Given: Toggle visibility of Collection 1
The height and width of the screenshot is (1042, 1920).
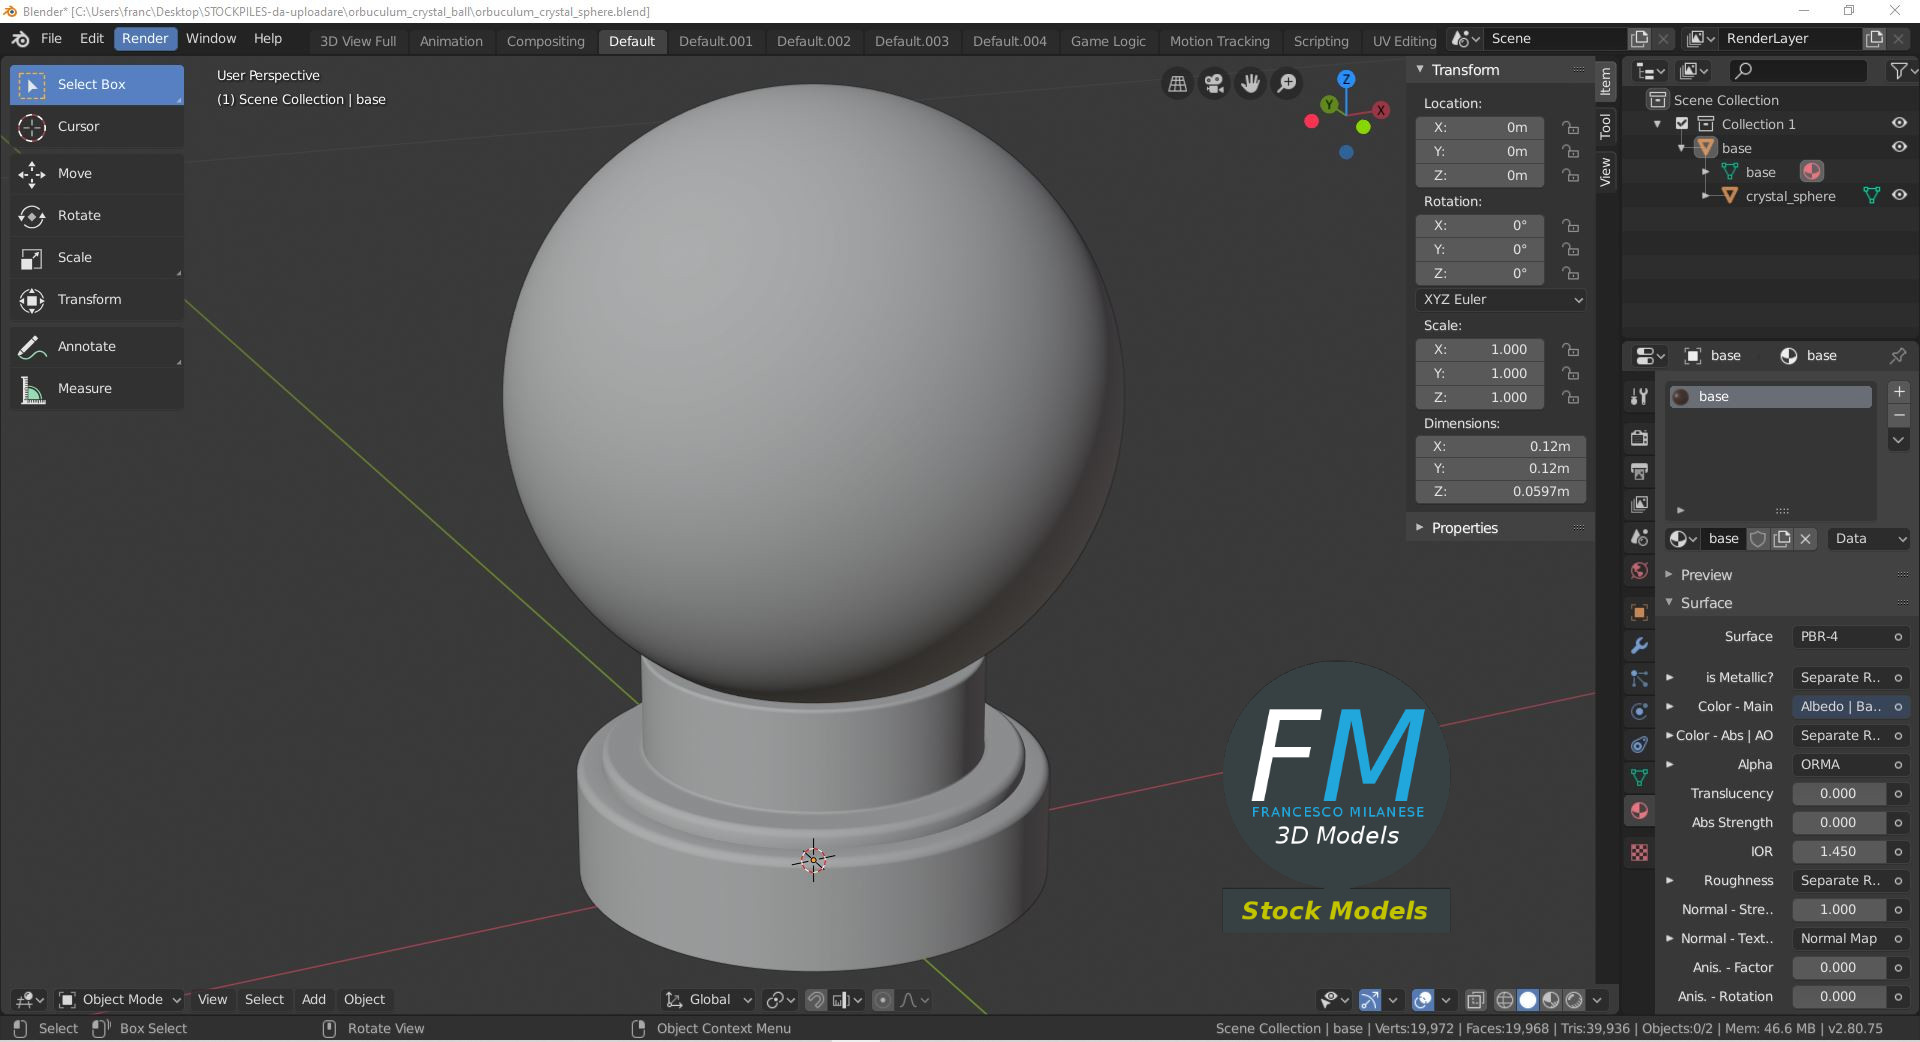Looking at the screenshot, I should 1898,122.
